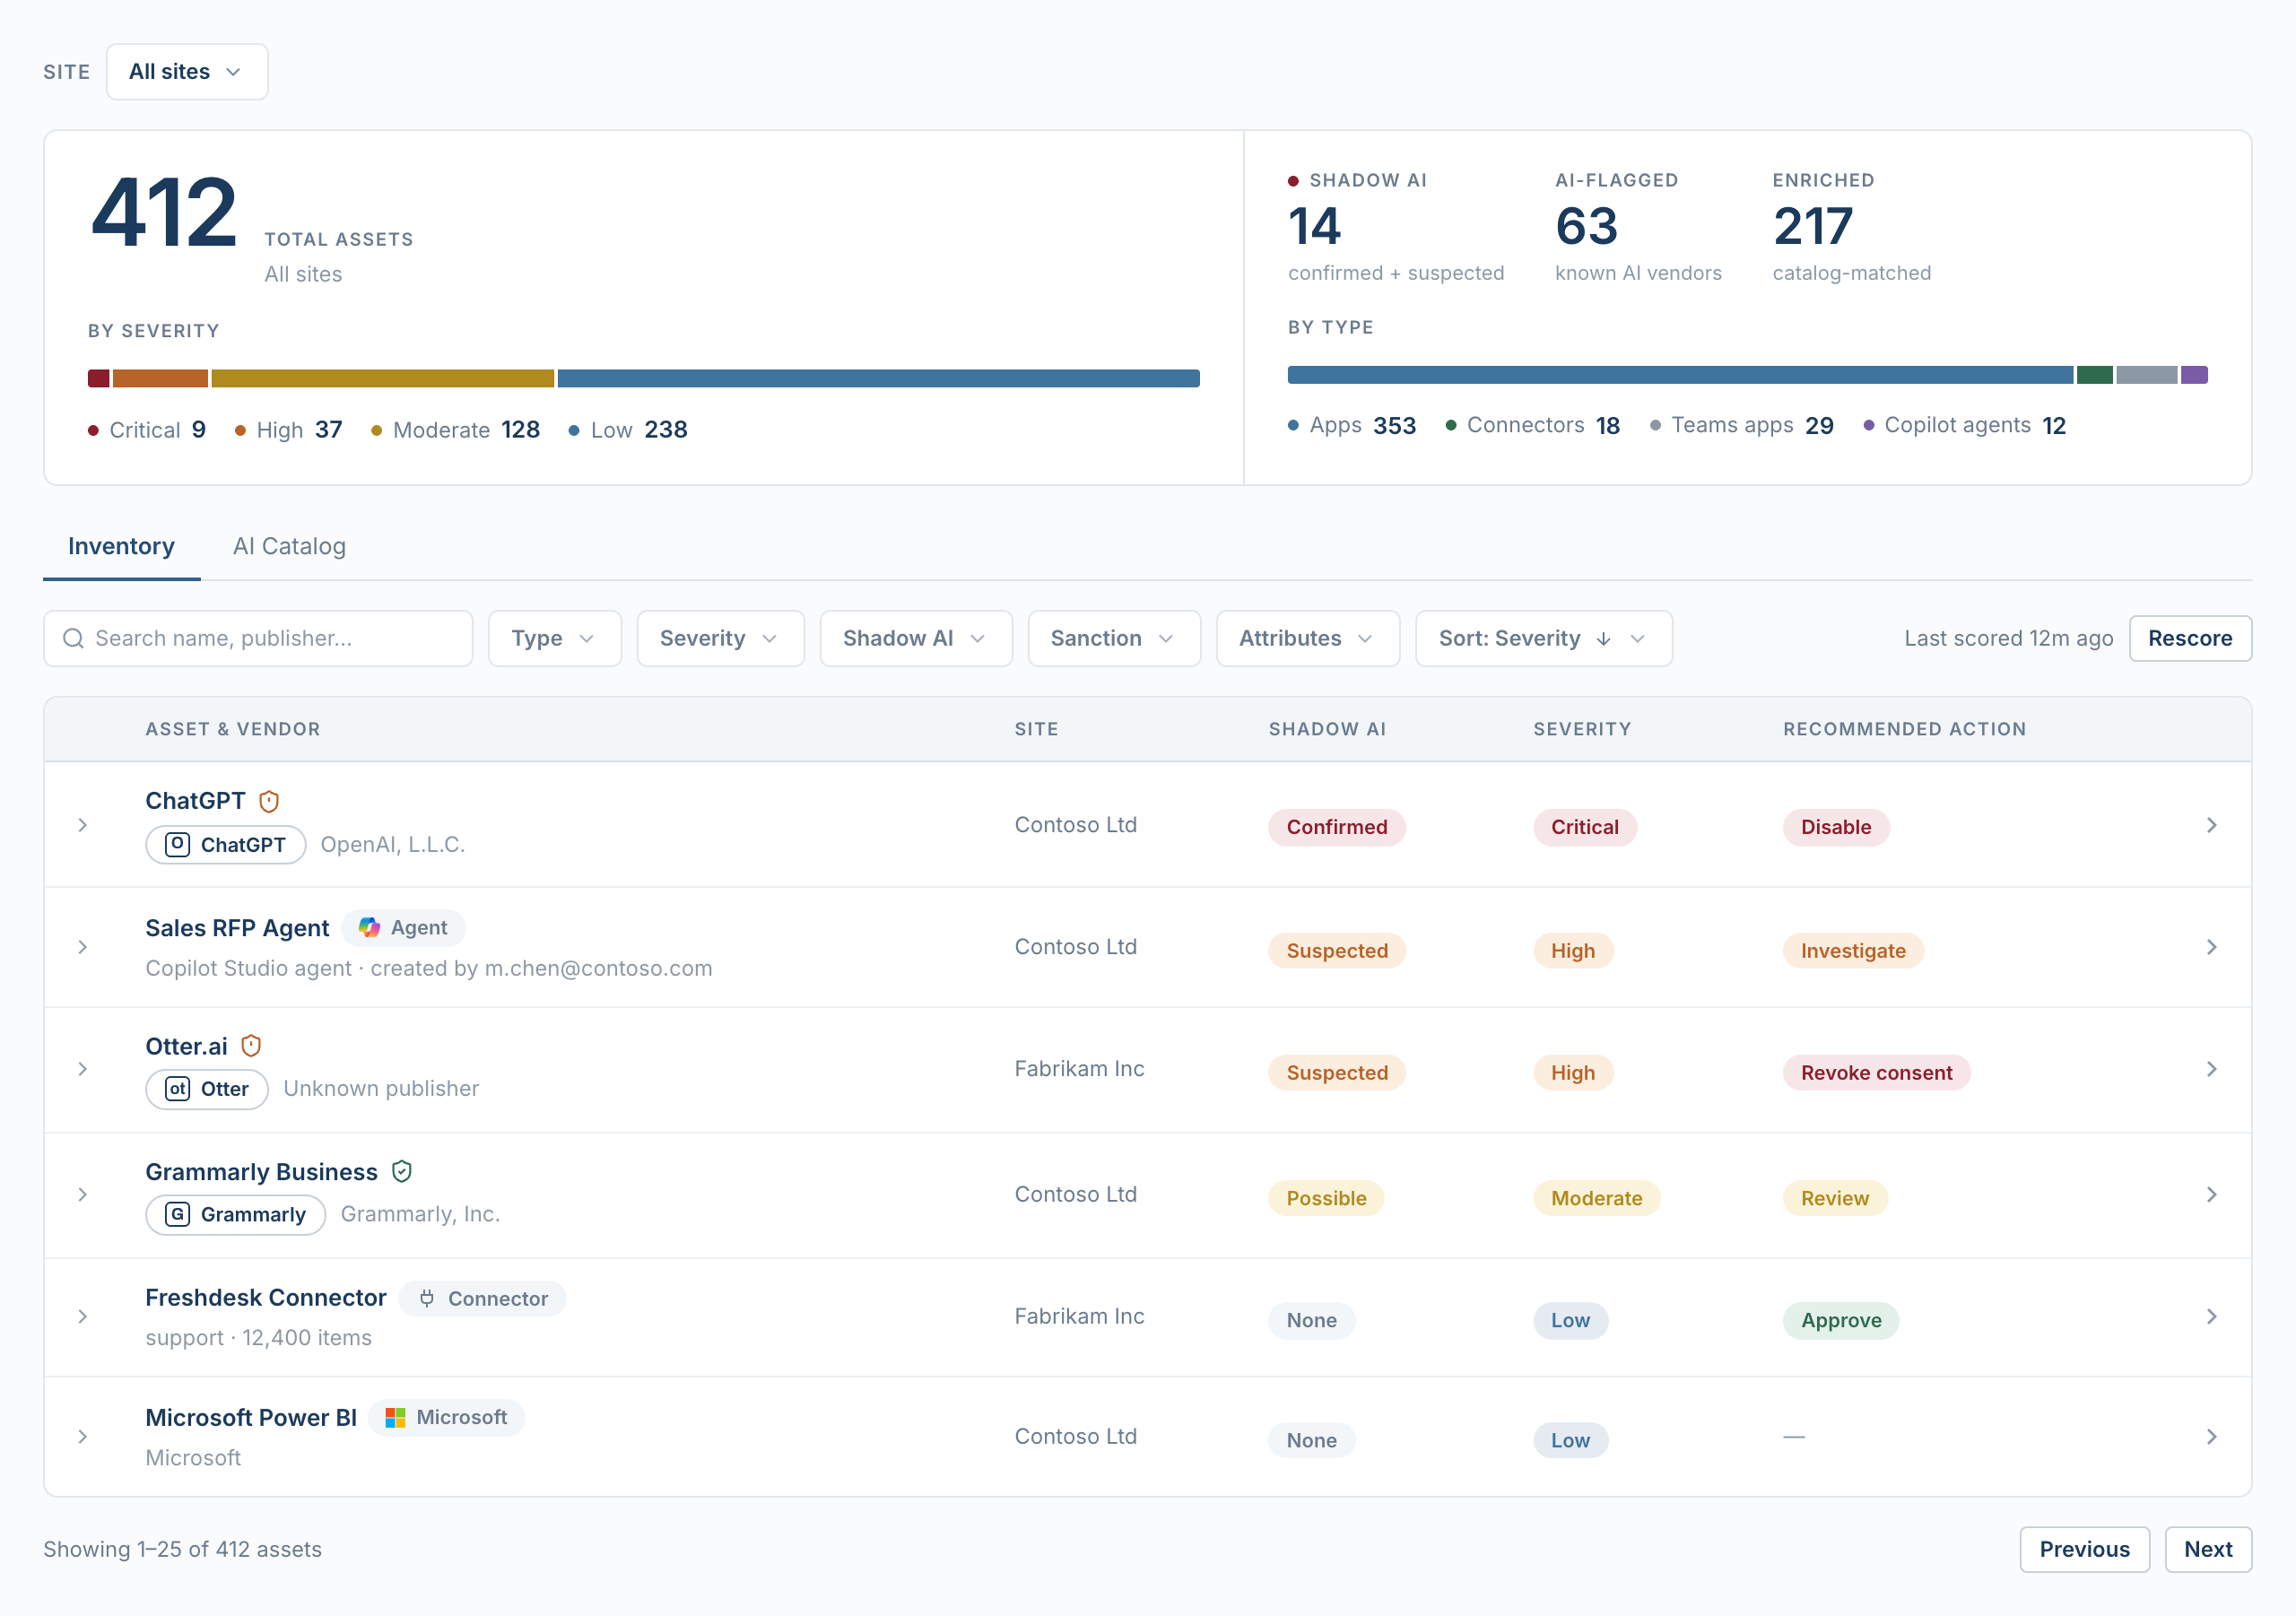Click the Possible badge in Grammarly row
Viewport: 2296px width, 1616px height.
[1326, 1198]
